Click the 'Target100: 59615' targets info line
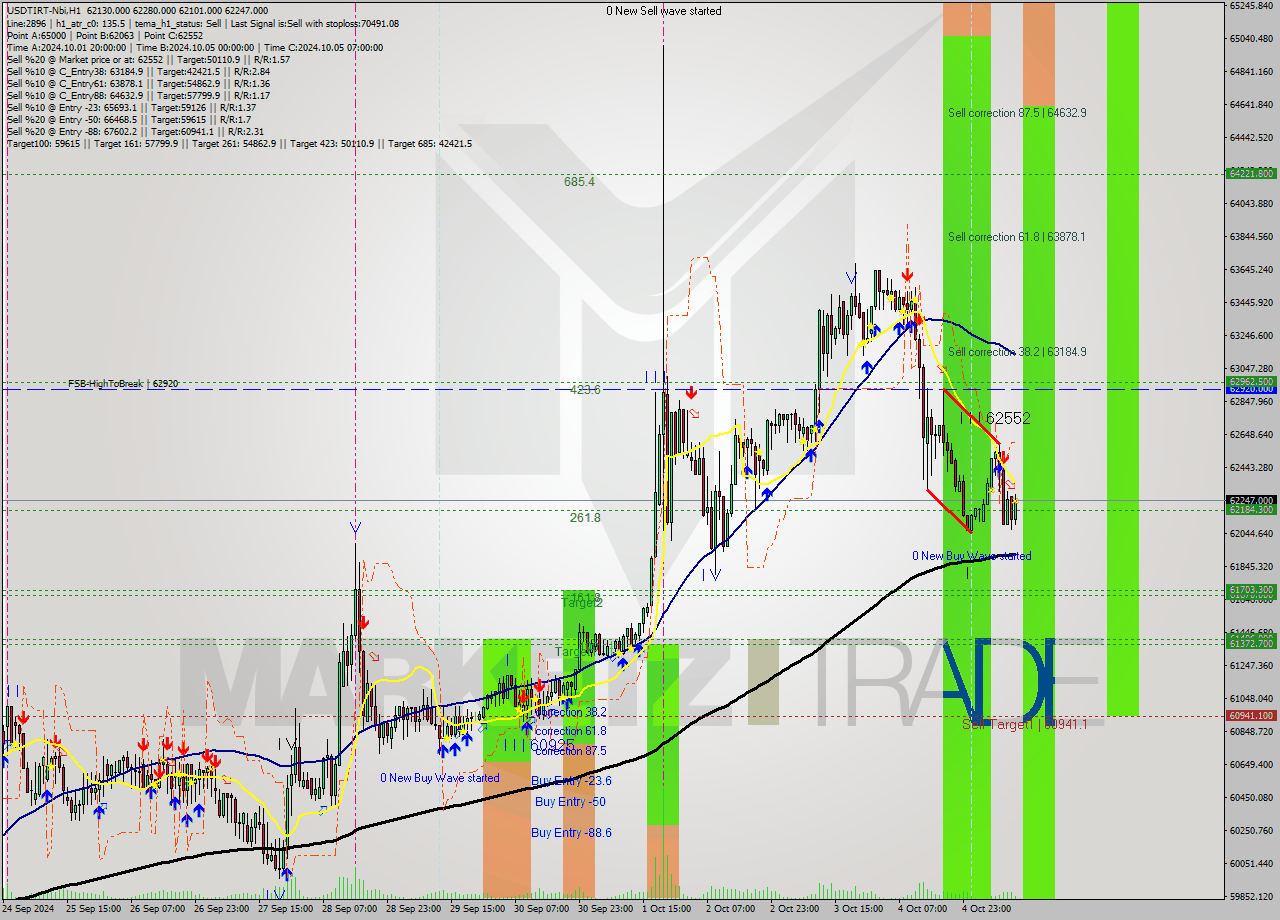Viewport: 1280px width, 920px height. [239, 143]
